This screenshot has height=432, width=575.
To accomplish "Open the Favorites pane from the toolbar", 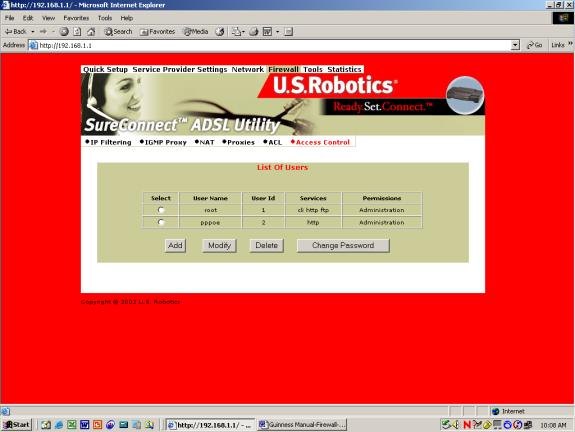I will 157,32.
